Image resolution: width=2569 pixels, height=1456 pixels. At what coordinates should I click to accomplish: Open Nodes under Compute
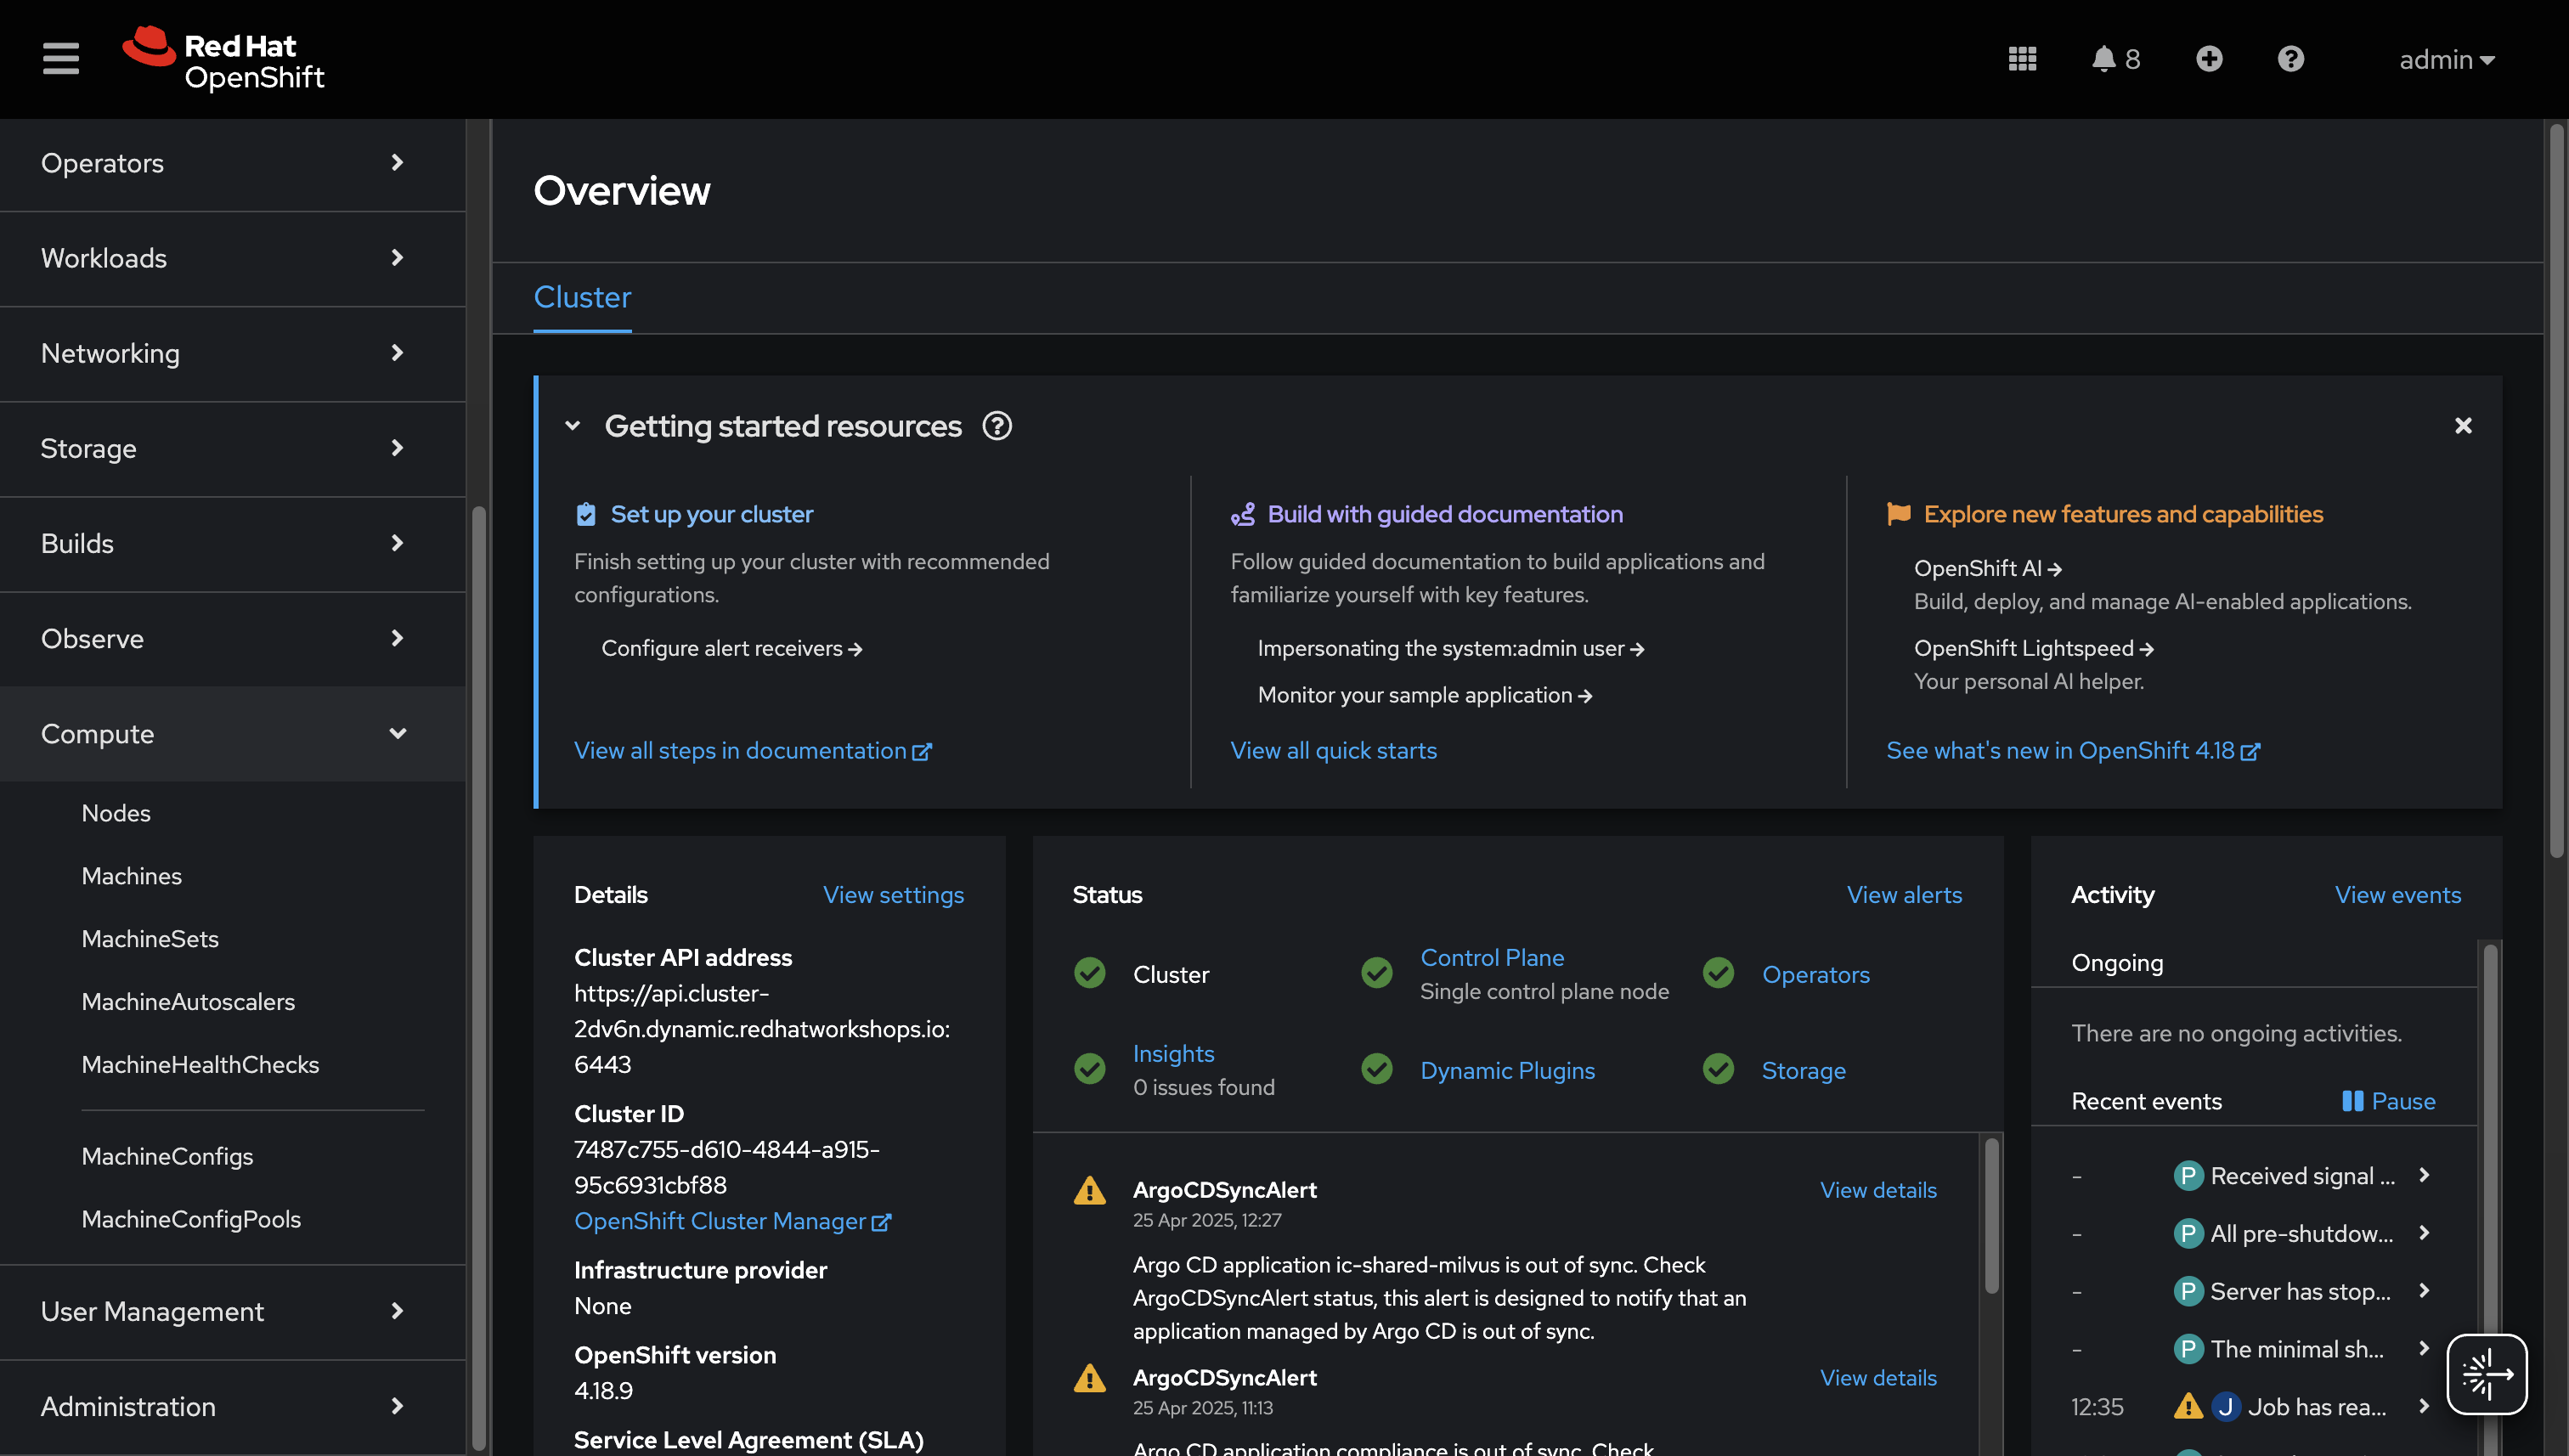pos(116,813)
